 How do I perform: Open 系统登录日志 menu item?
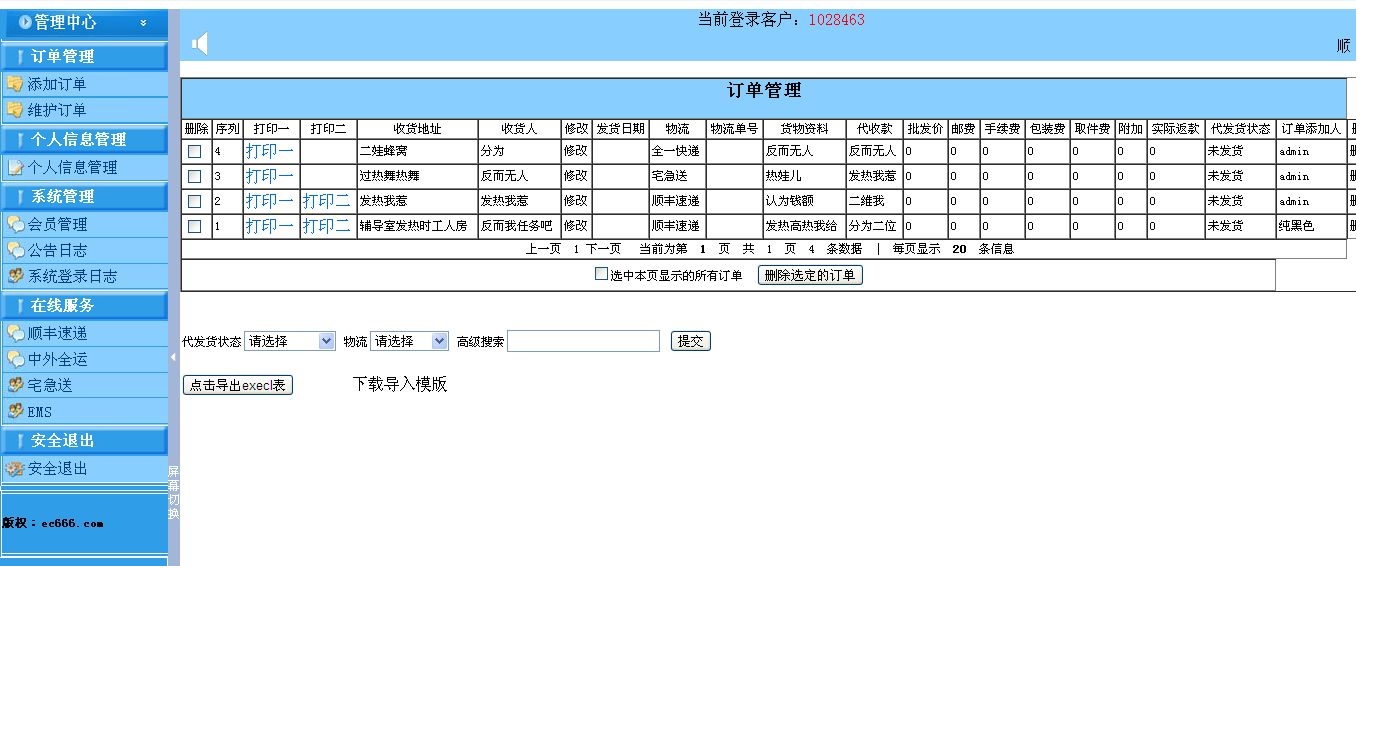coord(72,277)
